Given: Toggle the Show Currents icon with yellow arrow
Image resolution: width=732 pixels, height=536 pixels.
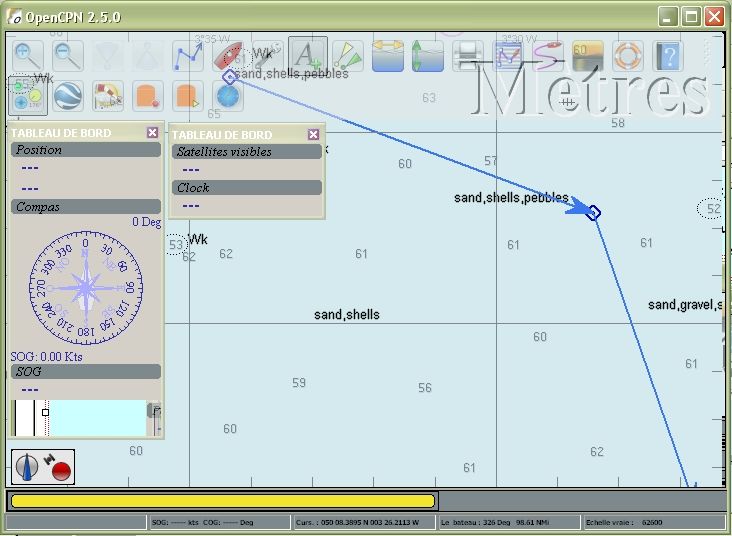Looking at the screenshot, I should (x=388, y=56).
